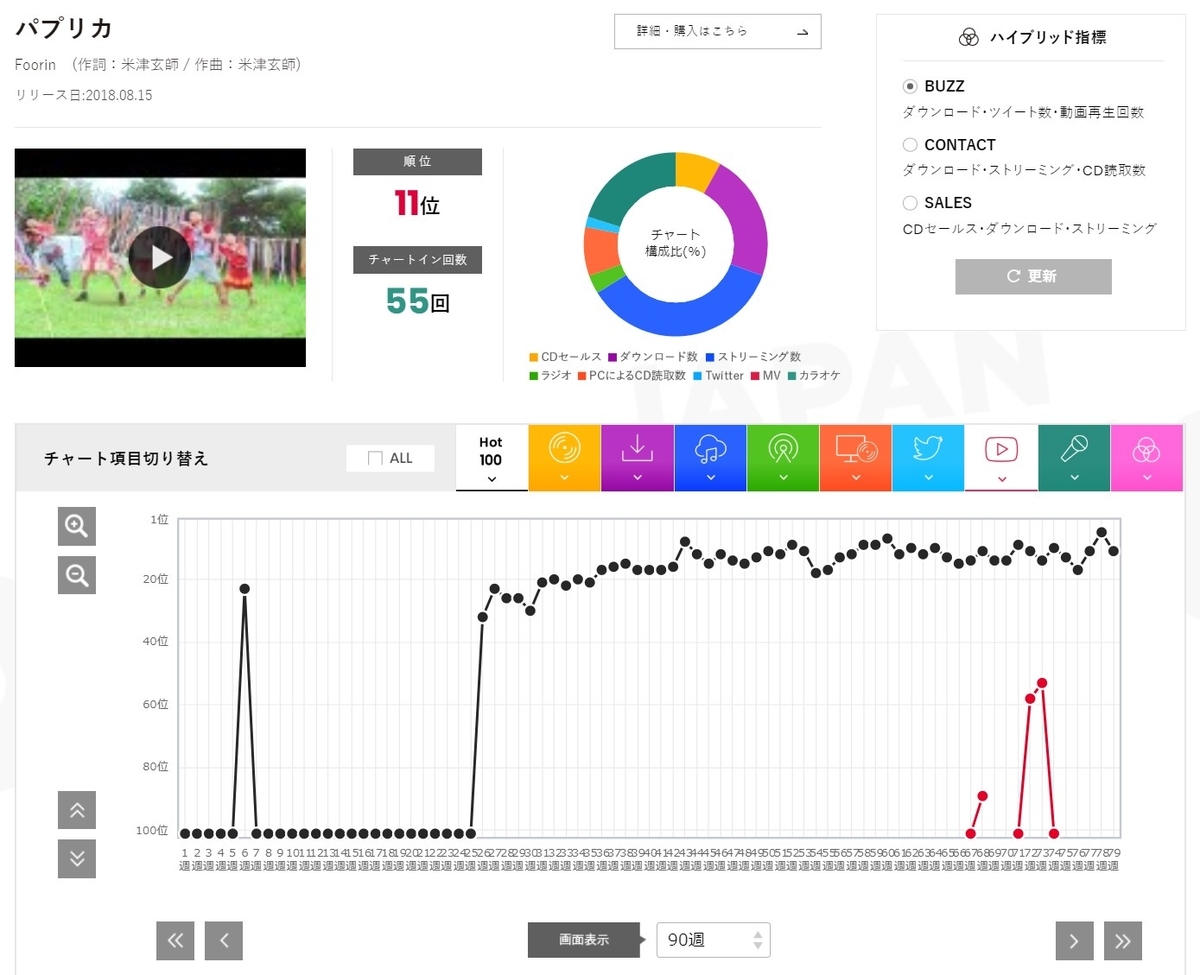Image resolution: width=1200 pixels, height=975 pixels.
Task: Click the 画面表示 label button
Action: 584,940
